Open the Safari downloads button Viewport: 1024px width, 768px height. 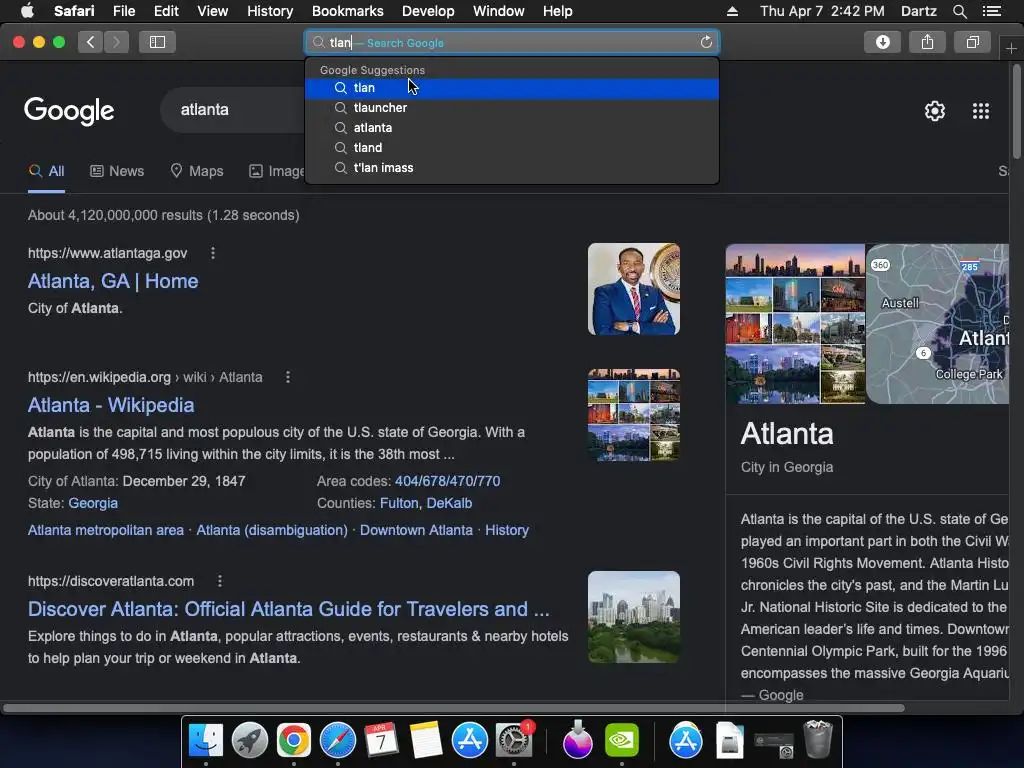pos(882,42)
